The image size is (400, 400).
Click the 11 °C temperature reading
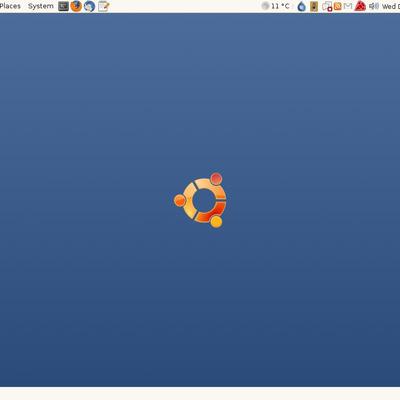pos(280,6)
